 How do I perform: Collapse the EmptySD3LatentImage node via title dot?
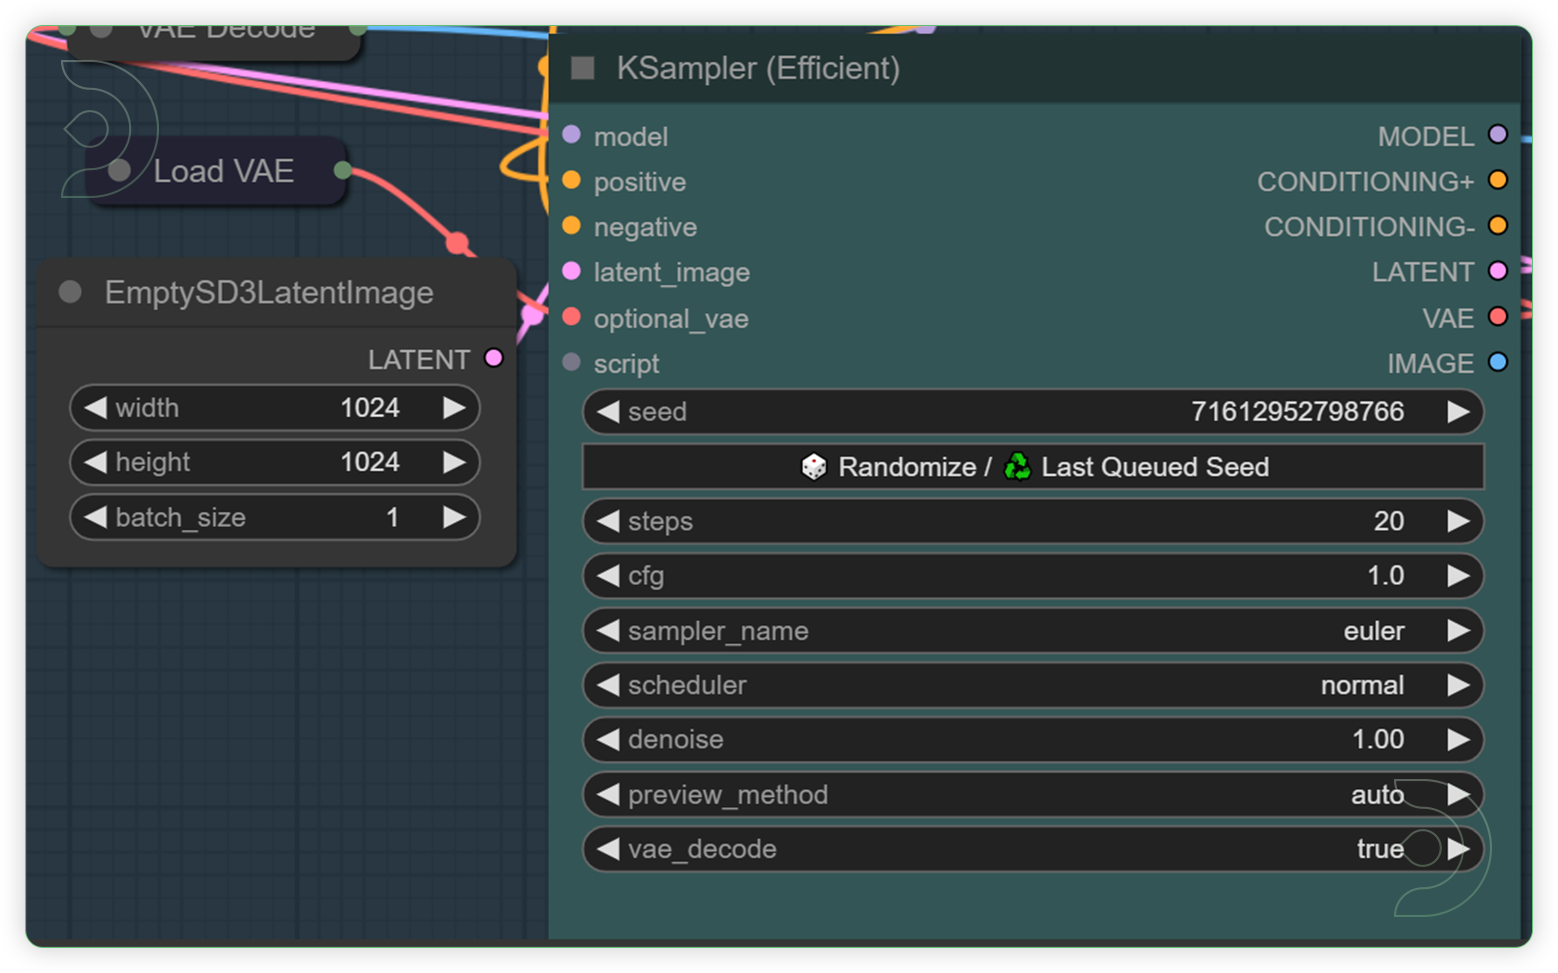pos(69,292)
